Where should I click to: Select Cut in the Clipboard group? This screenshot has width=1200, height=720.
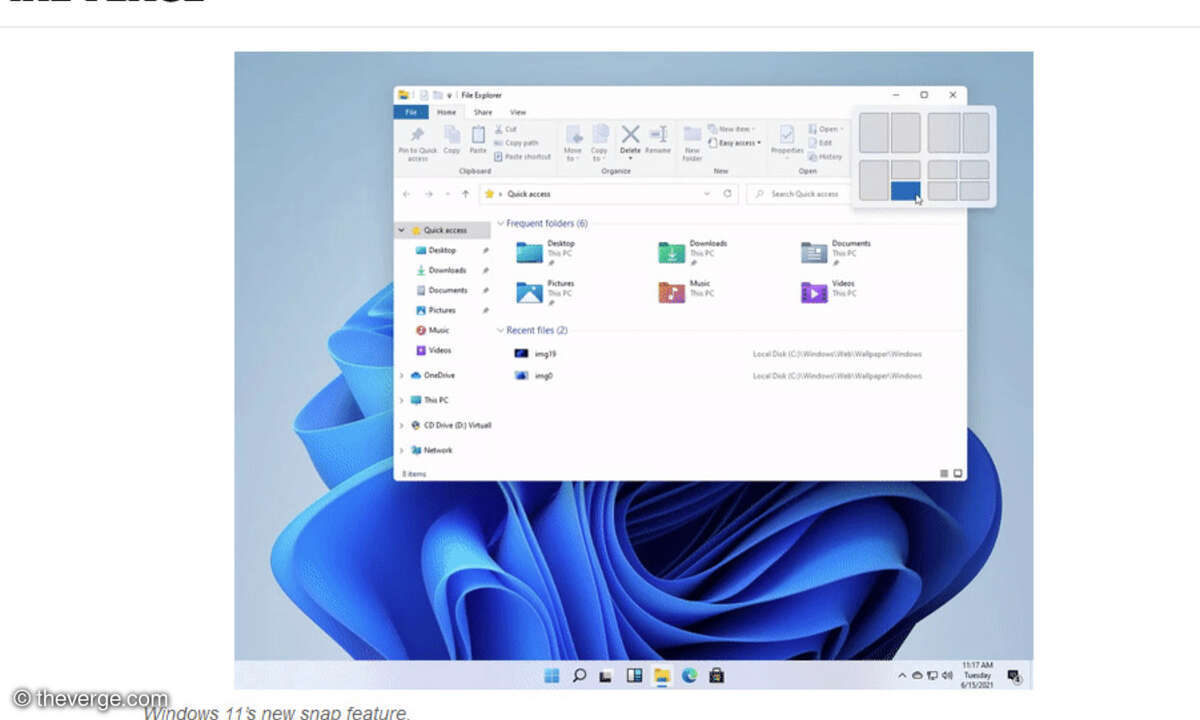pos(505,129)
